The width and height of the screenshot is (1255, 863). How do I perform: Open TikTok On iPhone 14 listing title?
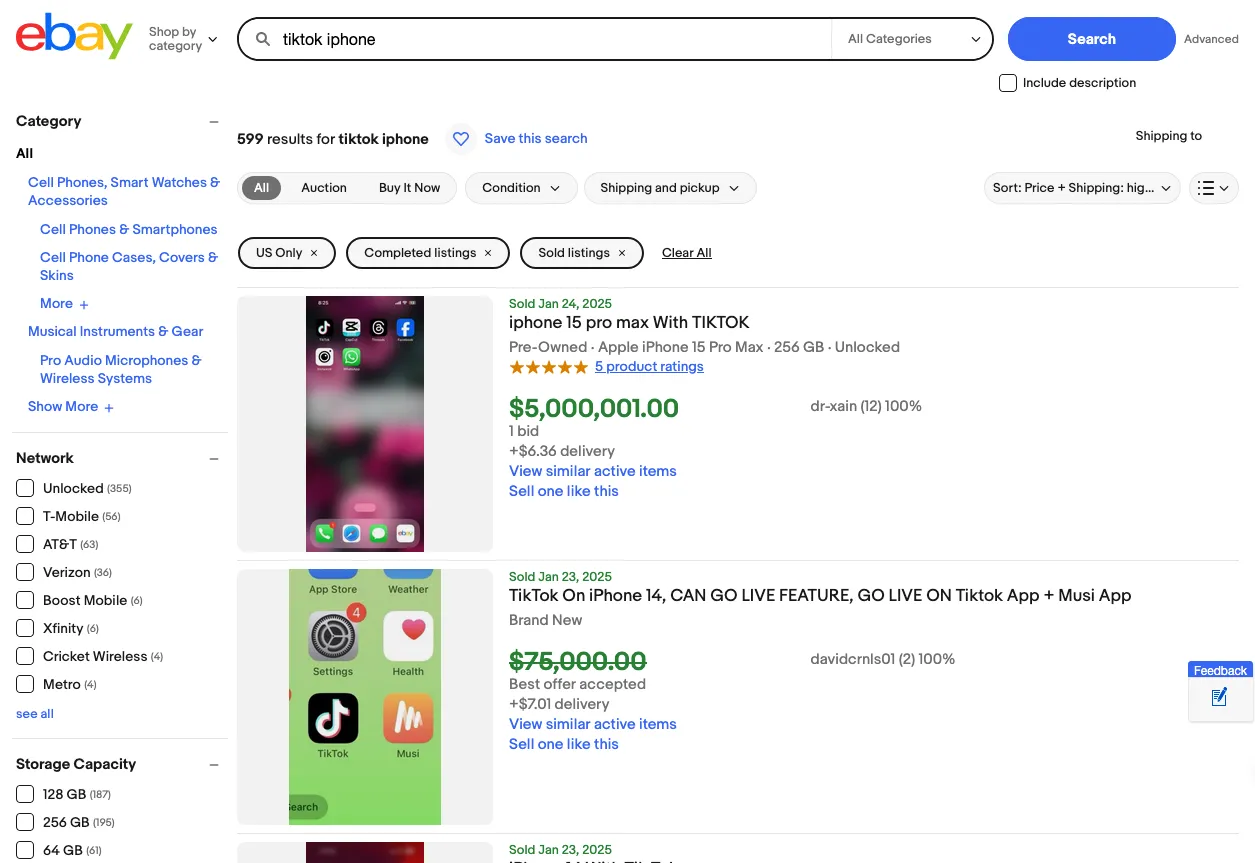(x=820, y=596)
